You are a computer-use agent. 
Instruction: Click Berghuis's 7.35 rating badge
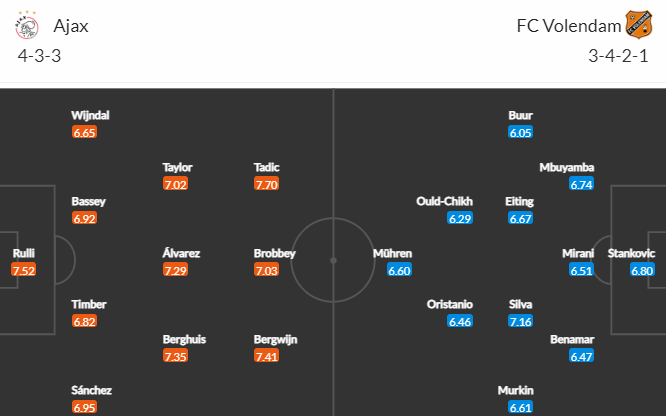click(175, 356)
